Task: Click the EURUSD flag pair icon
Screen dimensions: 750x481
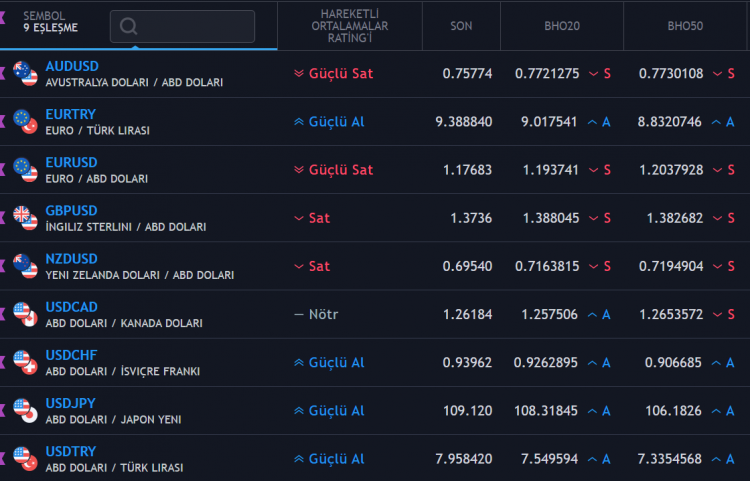Action: [x=25, y=170]
